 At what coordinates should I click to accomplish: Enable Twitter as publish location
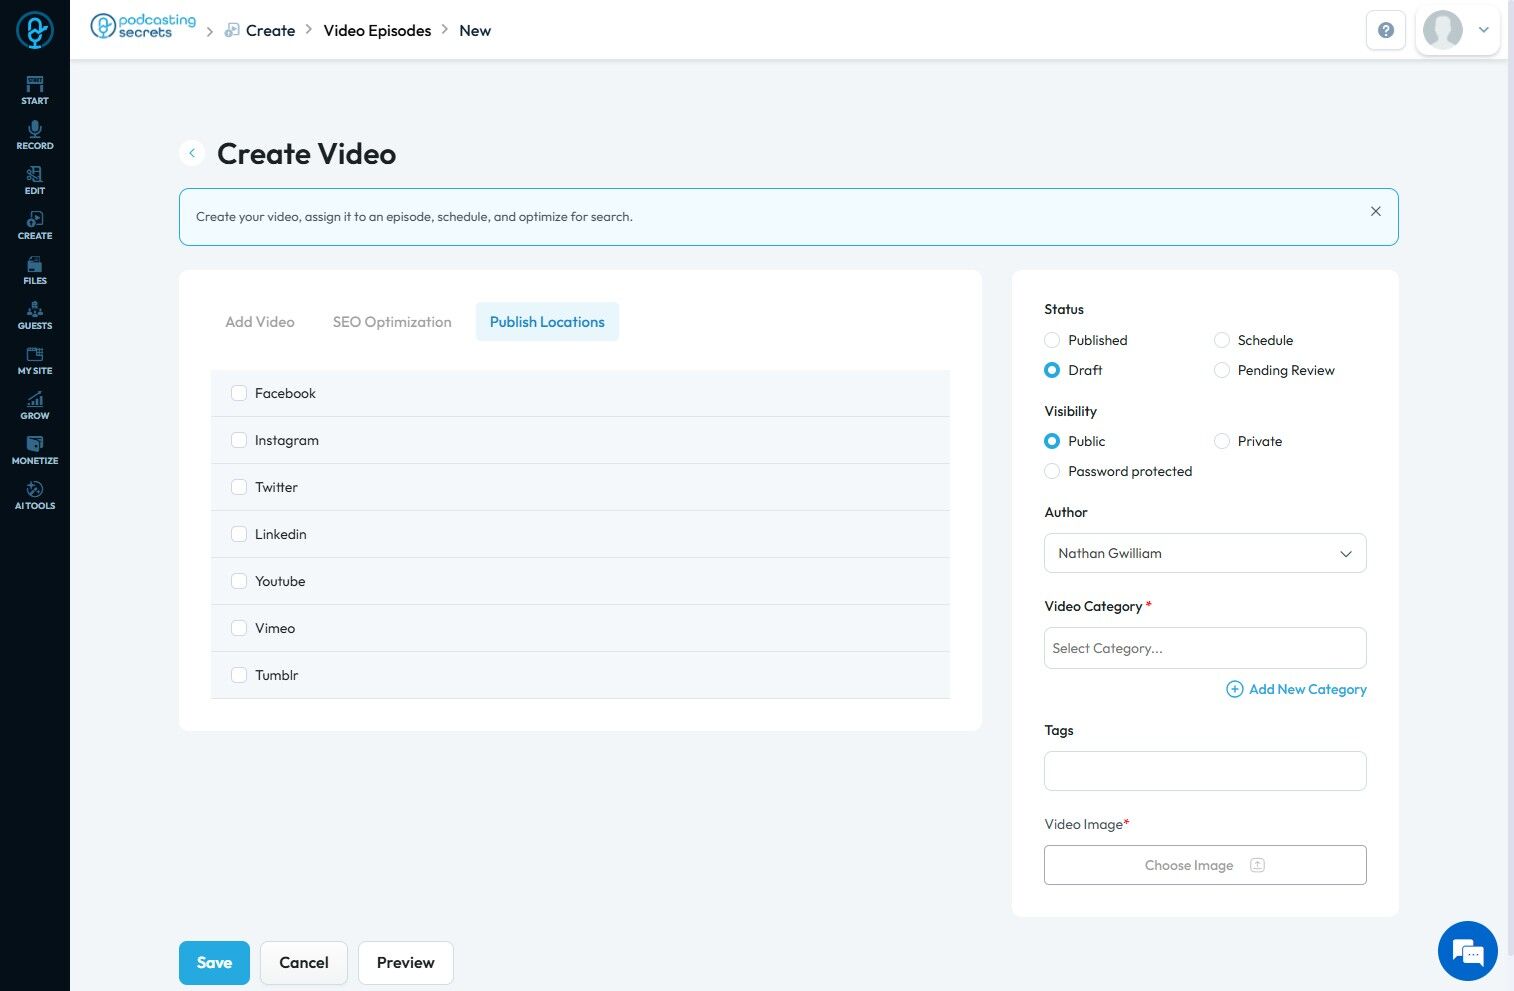[x=239, y=487]
